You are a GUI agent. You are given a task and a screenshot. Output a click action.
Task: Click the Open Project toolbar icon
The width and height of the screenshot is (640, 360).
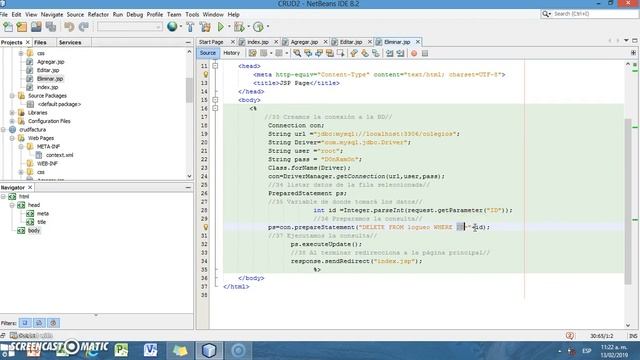tap(36, 27)
